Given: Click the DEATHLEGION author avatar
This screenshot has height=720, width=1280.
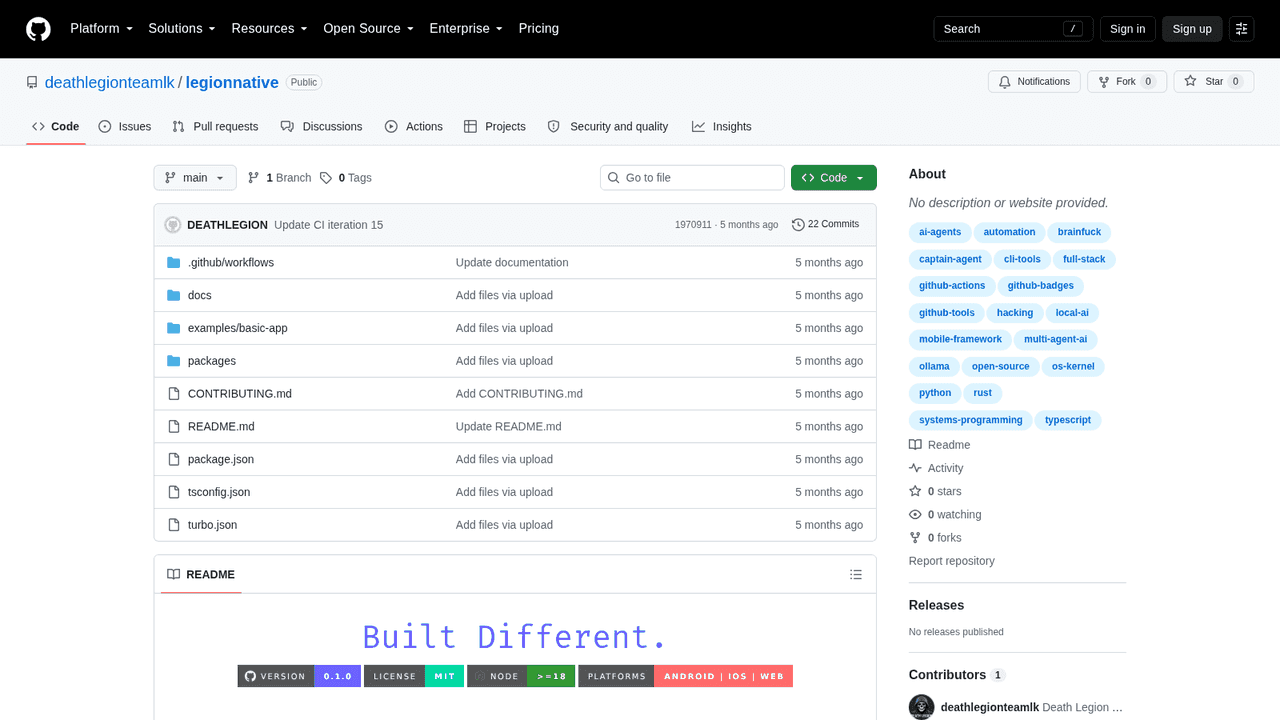Looking at the screenshot, I should [x=173, y=225].
